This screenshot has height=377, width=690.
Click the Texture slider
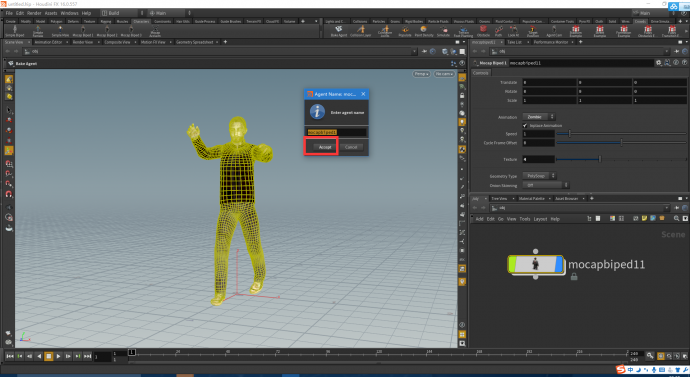coord(621,159)
